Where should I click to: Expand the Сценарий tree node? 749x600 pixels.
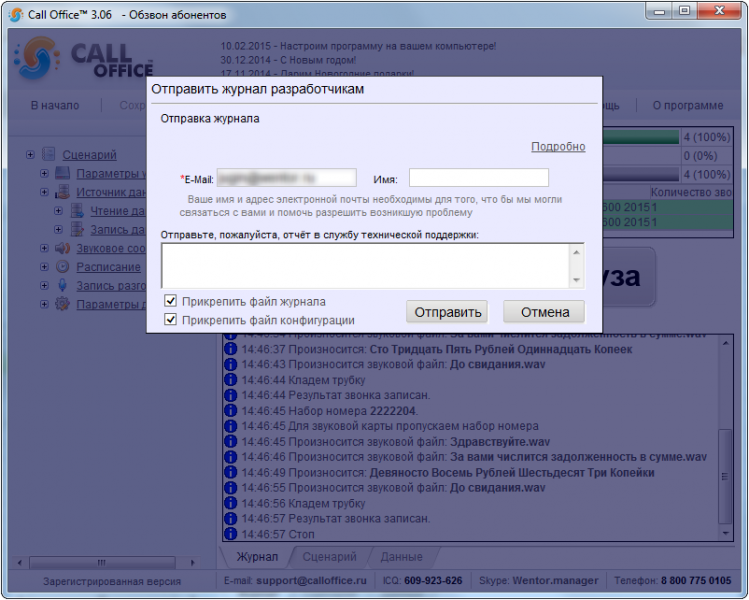(x=30, y=154)
